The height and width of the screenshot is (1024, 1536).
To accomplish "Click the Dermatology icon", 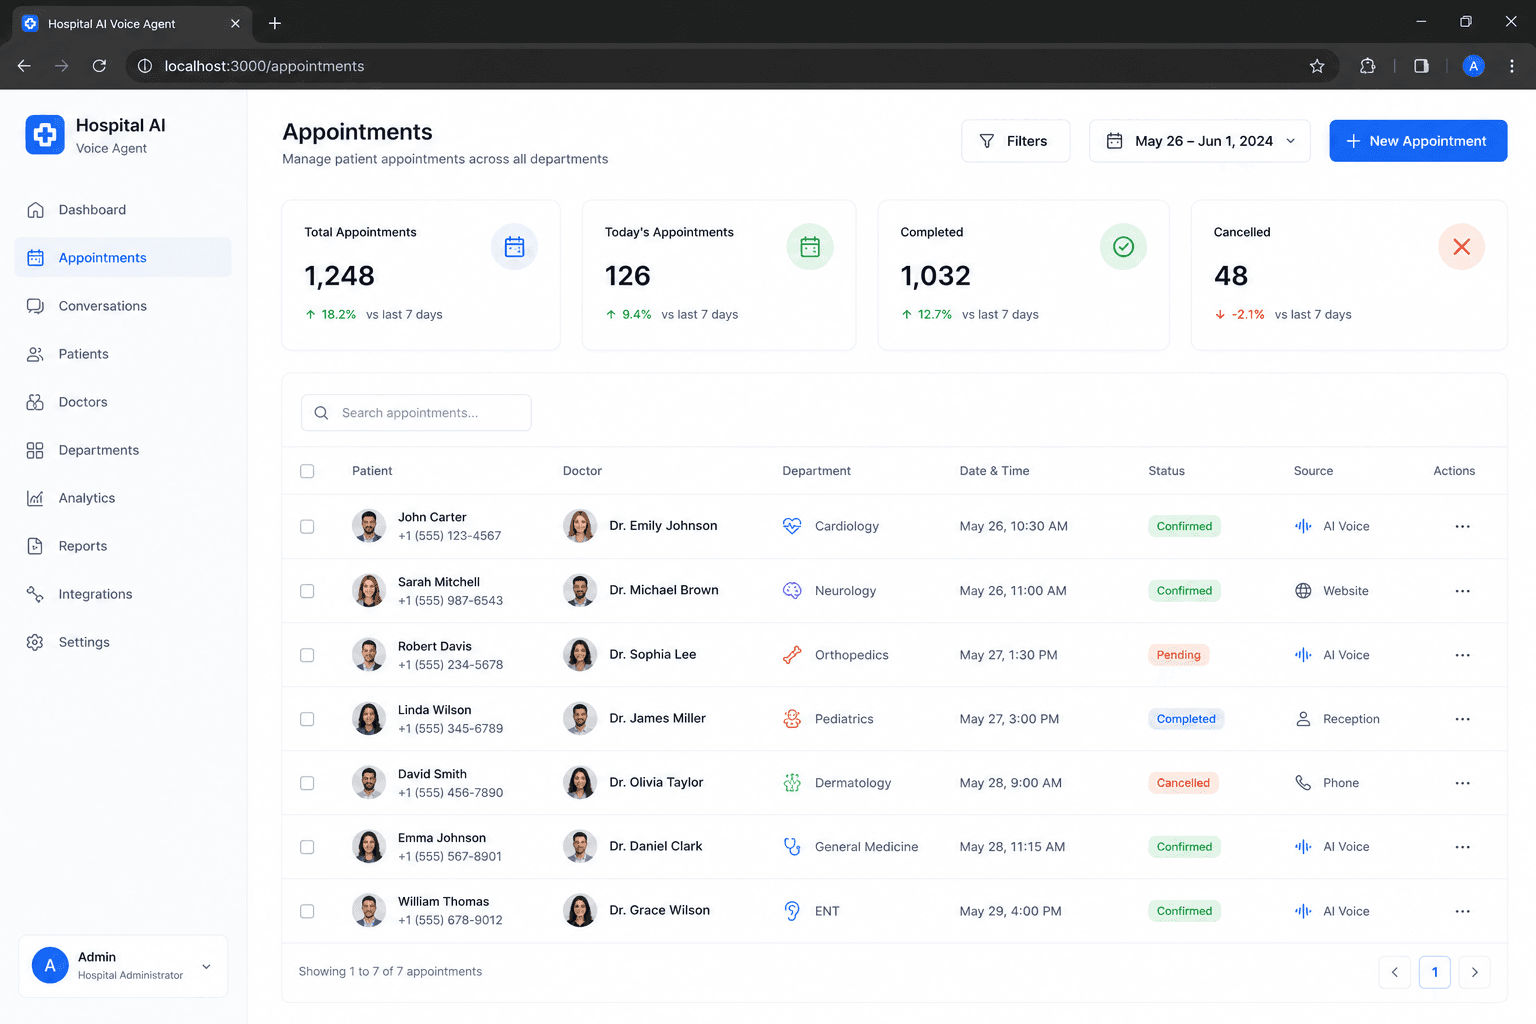I will (792, 783).
